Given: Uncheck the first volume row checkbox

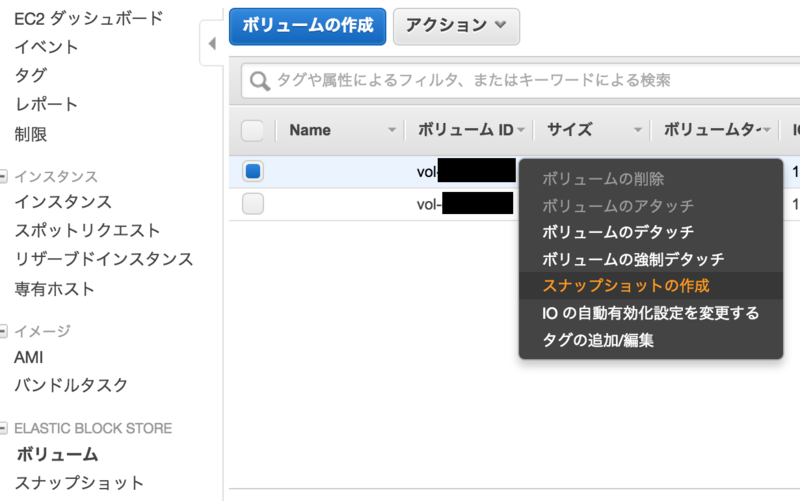Looking at the screenshot, I should (253, 171).
